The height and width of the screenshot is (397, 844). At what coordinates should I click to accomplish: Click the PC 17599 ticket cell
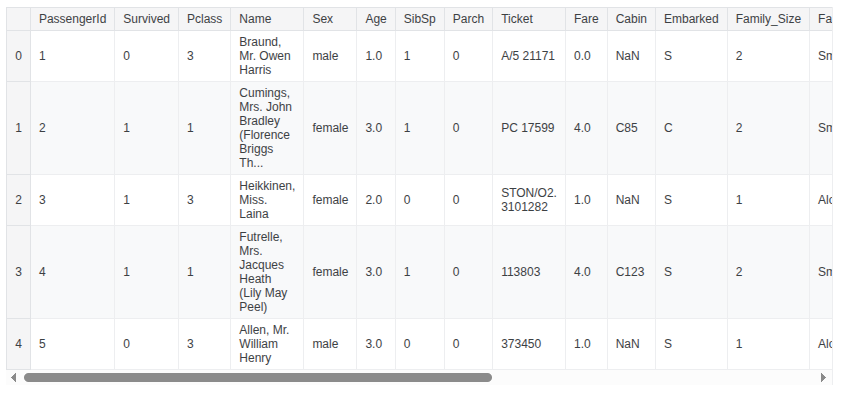529,128
